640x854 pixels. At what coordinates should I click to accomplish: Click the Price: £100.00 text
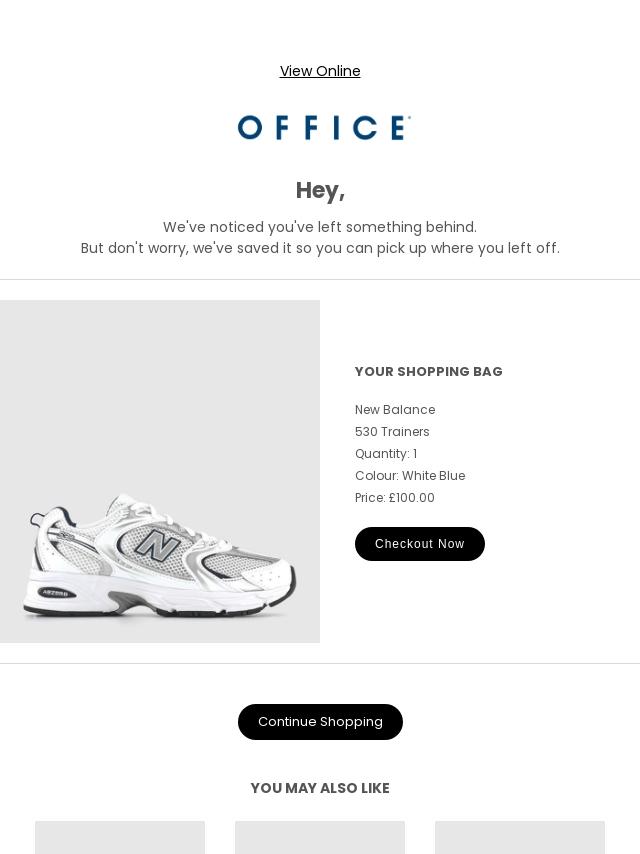click(395, 497)
